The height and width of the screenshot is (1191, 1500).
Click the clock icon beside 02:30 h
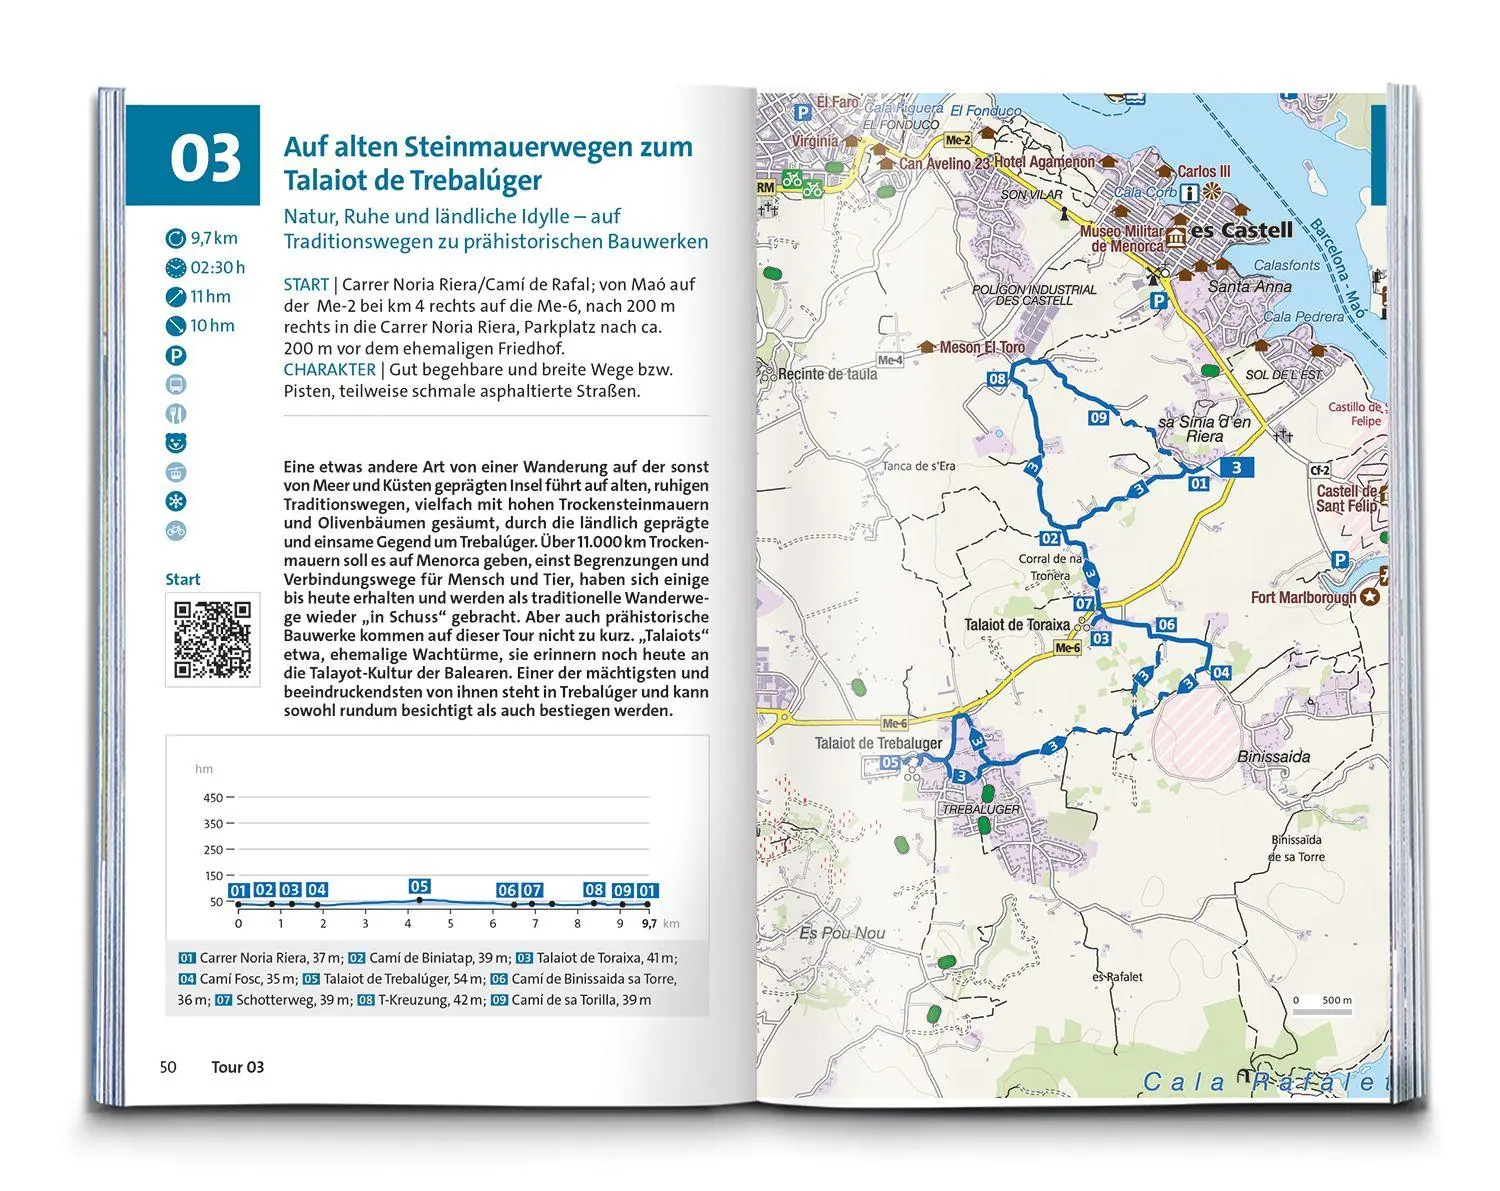click(x=176, y=268)
